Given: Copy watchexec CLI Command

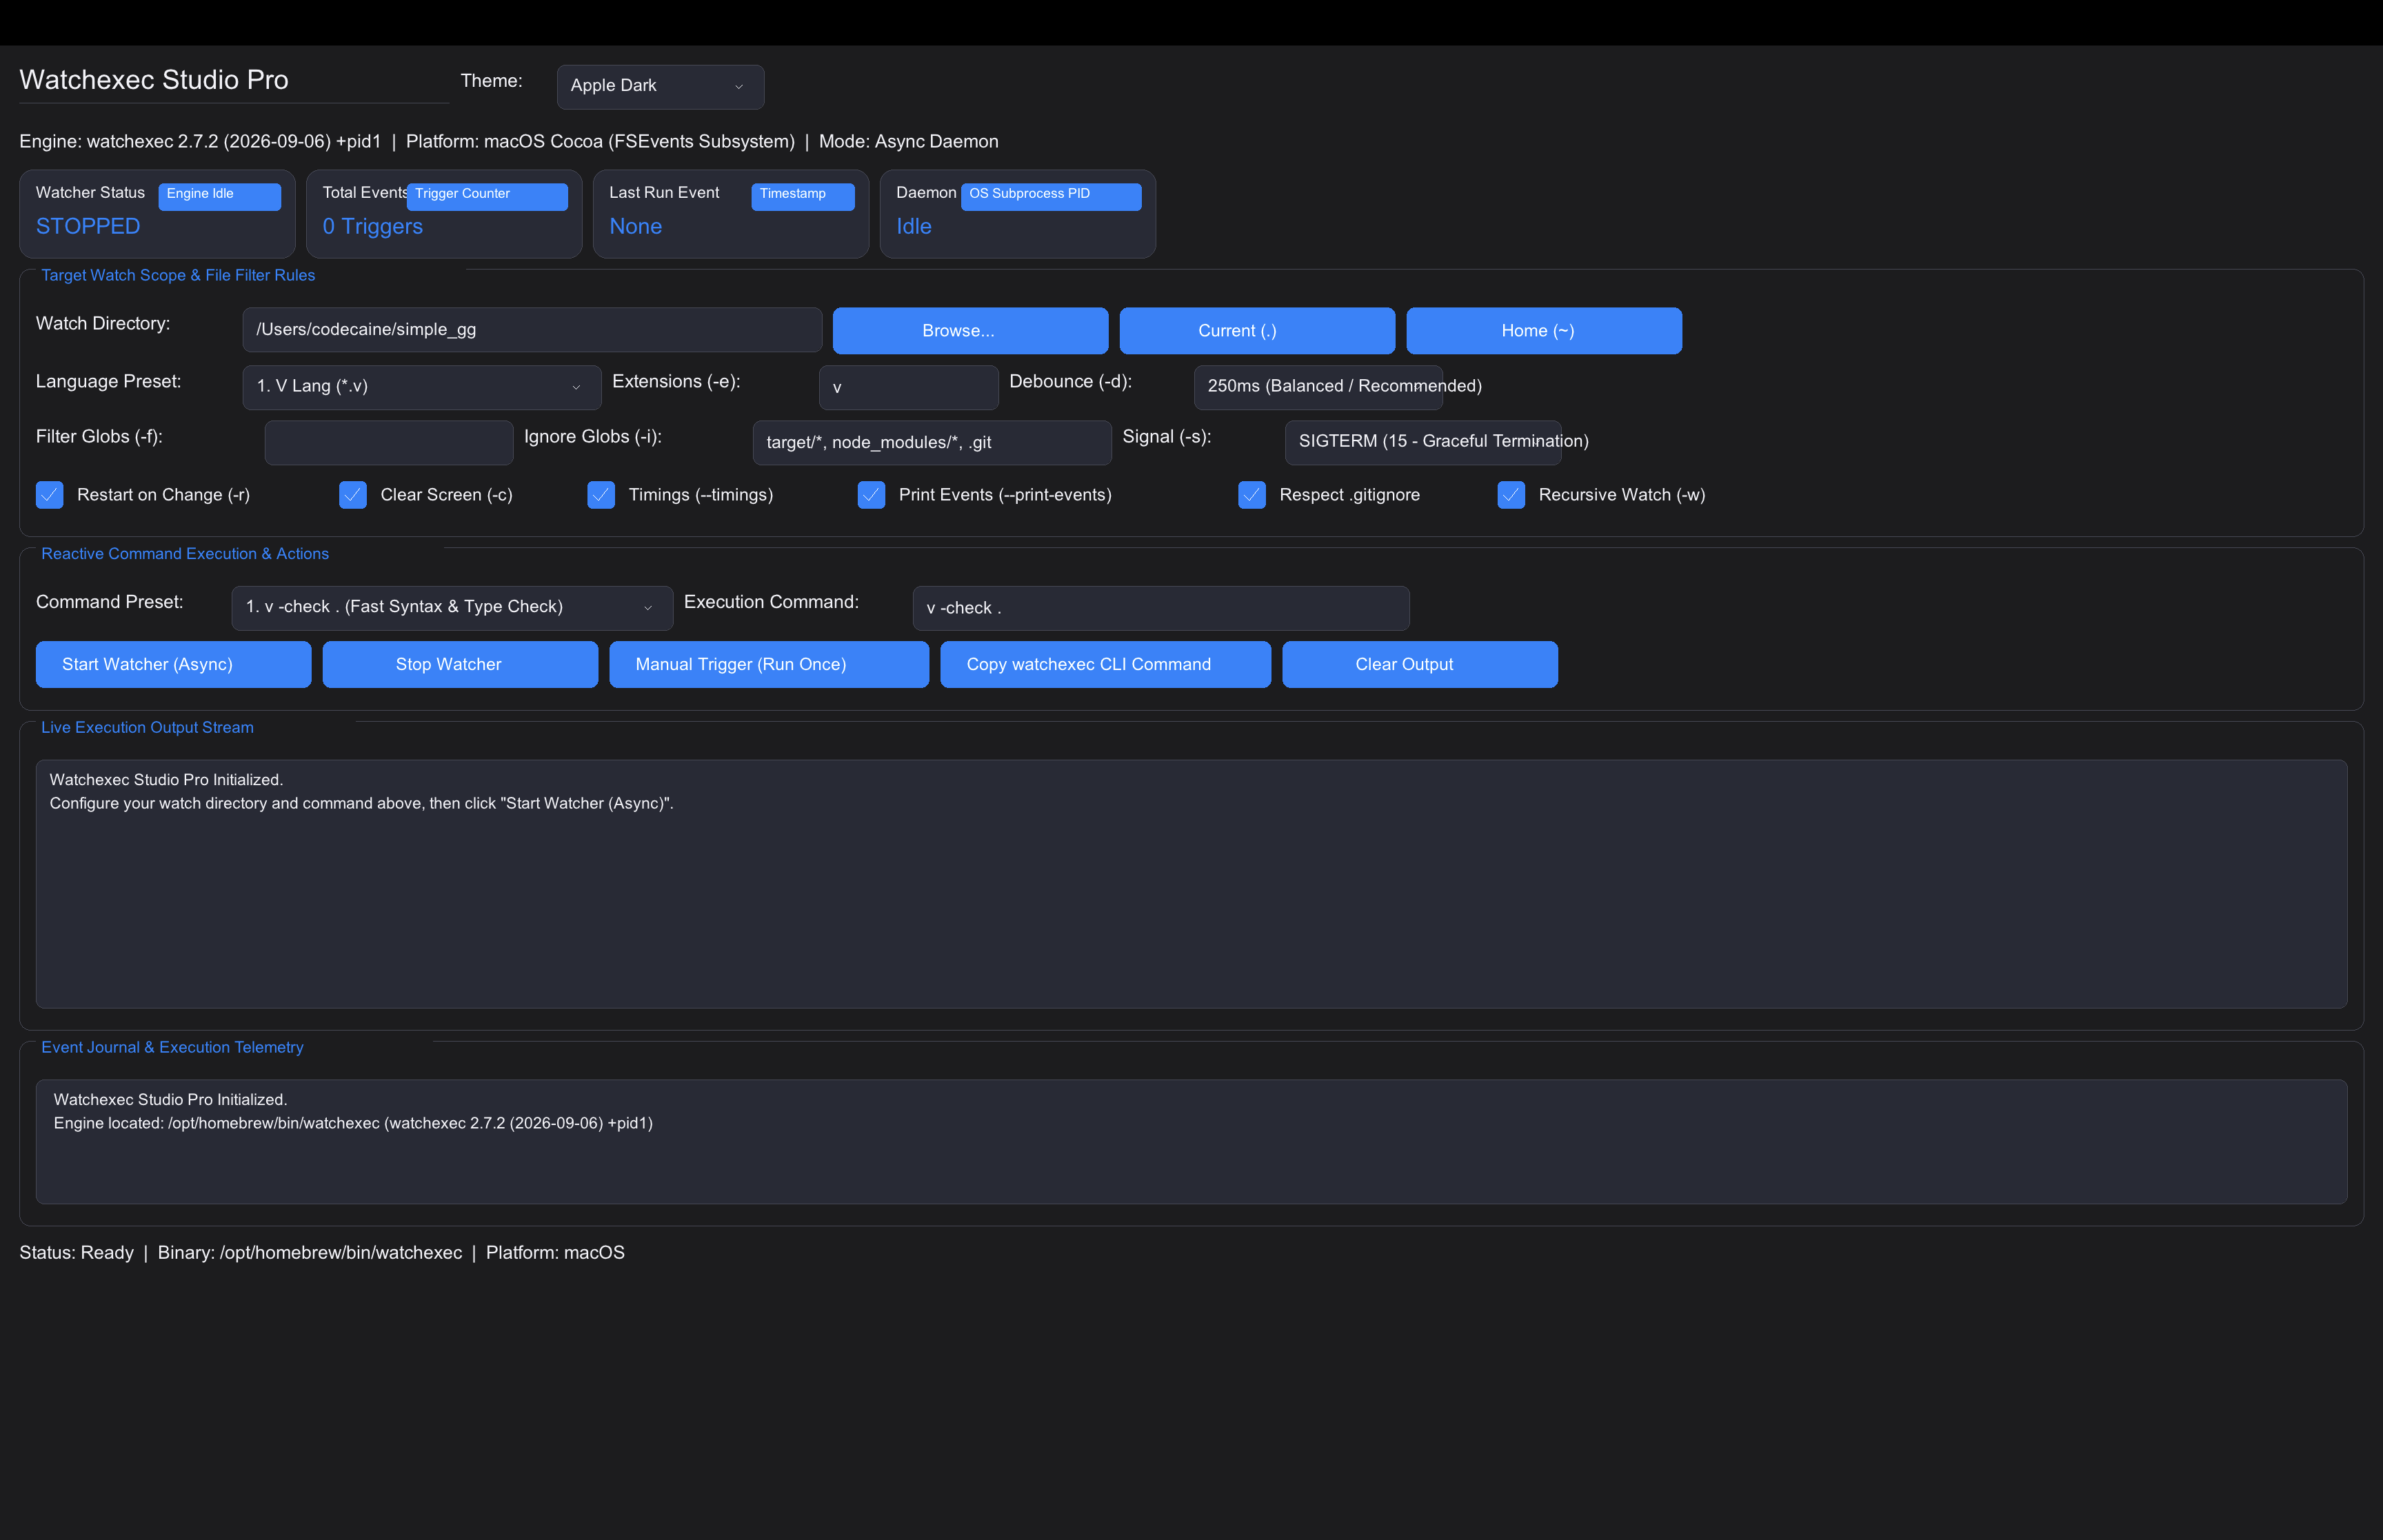Looking at the screenshot, I should pos(1105,664).
